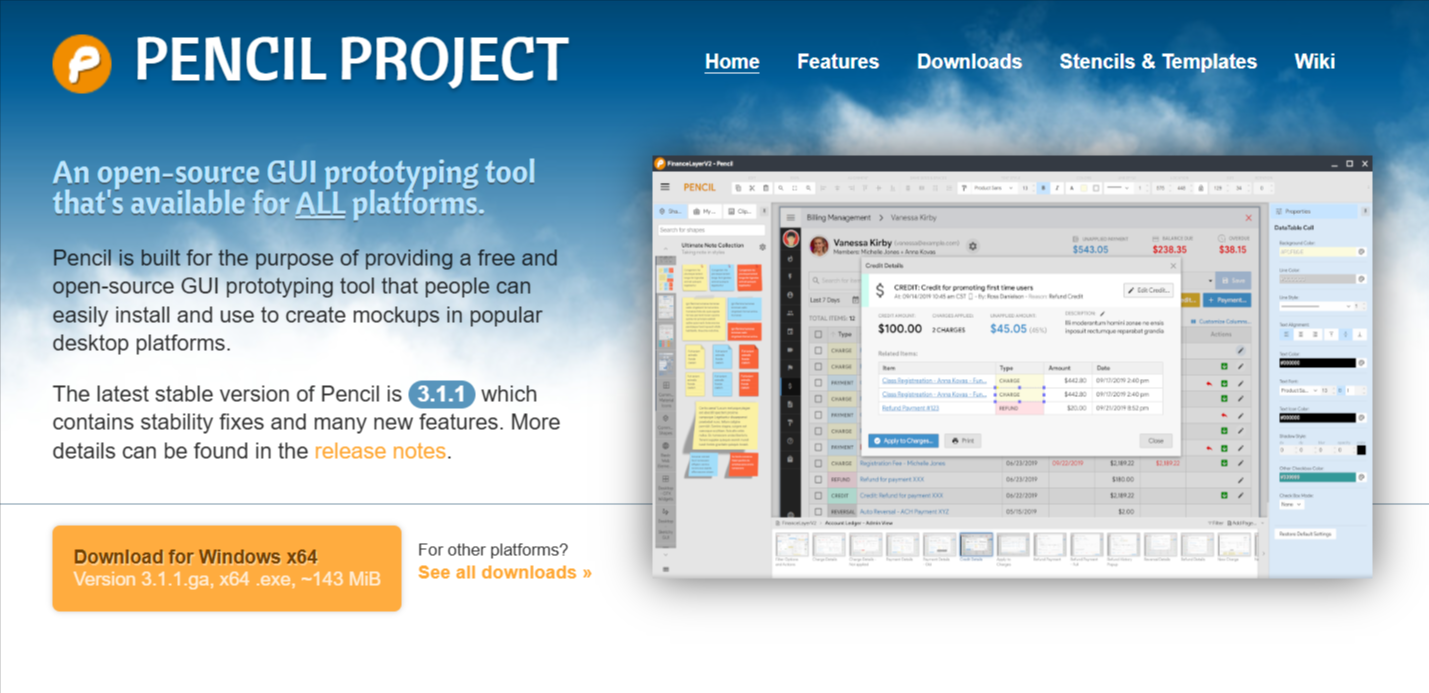Open the Refund Payment #123 link
Viewport: 1429px width, 693px height.
[910, 408]
